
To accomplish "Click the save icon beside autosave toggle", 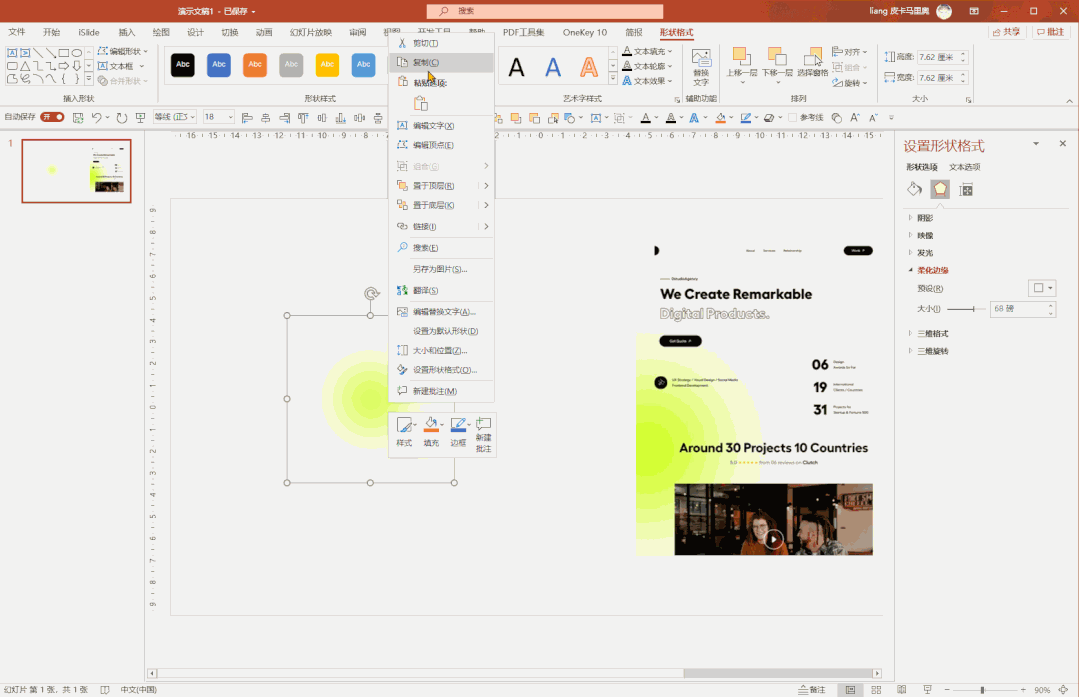I will [78, 118].
